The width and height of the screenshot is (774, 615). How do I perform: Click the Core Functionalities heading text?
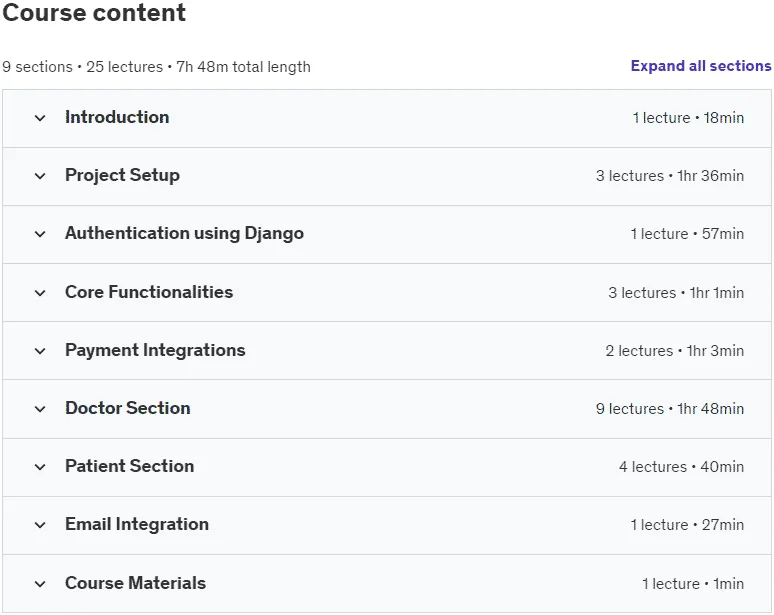tap(149, 292)
